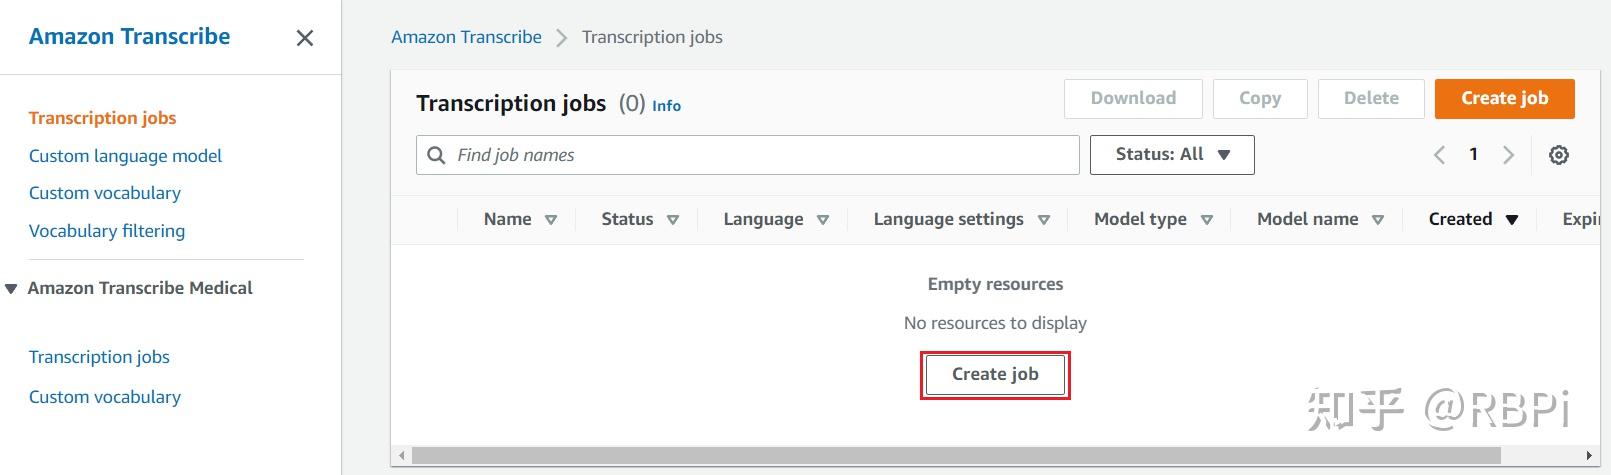The image size is (1611, 475).
Task: Click the search magnifier icon
Action: [436, 155]
